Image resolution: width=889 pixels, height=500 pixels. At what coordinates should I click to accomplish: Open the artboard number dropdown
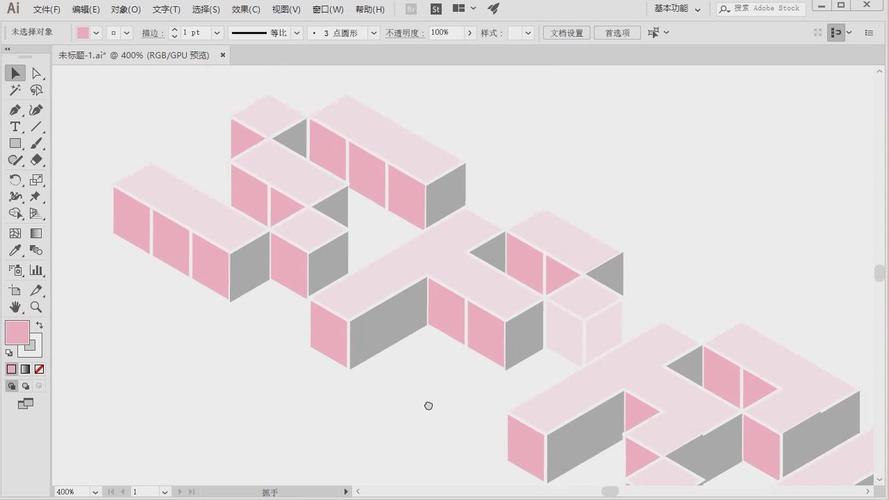[164, 491]
